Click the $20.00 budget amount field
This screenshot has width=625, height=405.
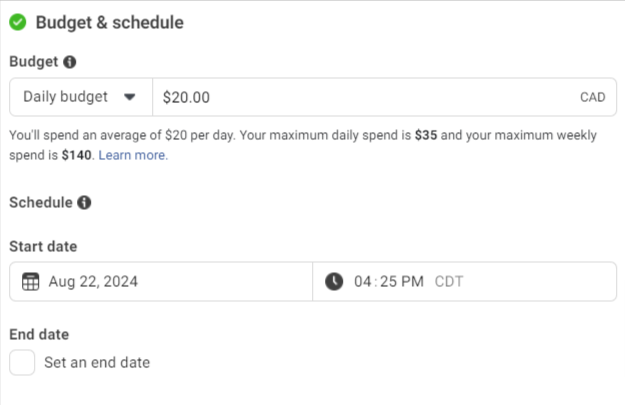click(385, 97)
